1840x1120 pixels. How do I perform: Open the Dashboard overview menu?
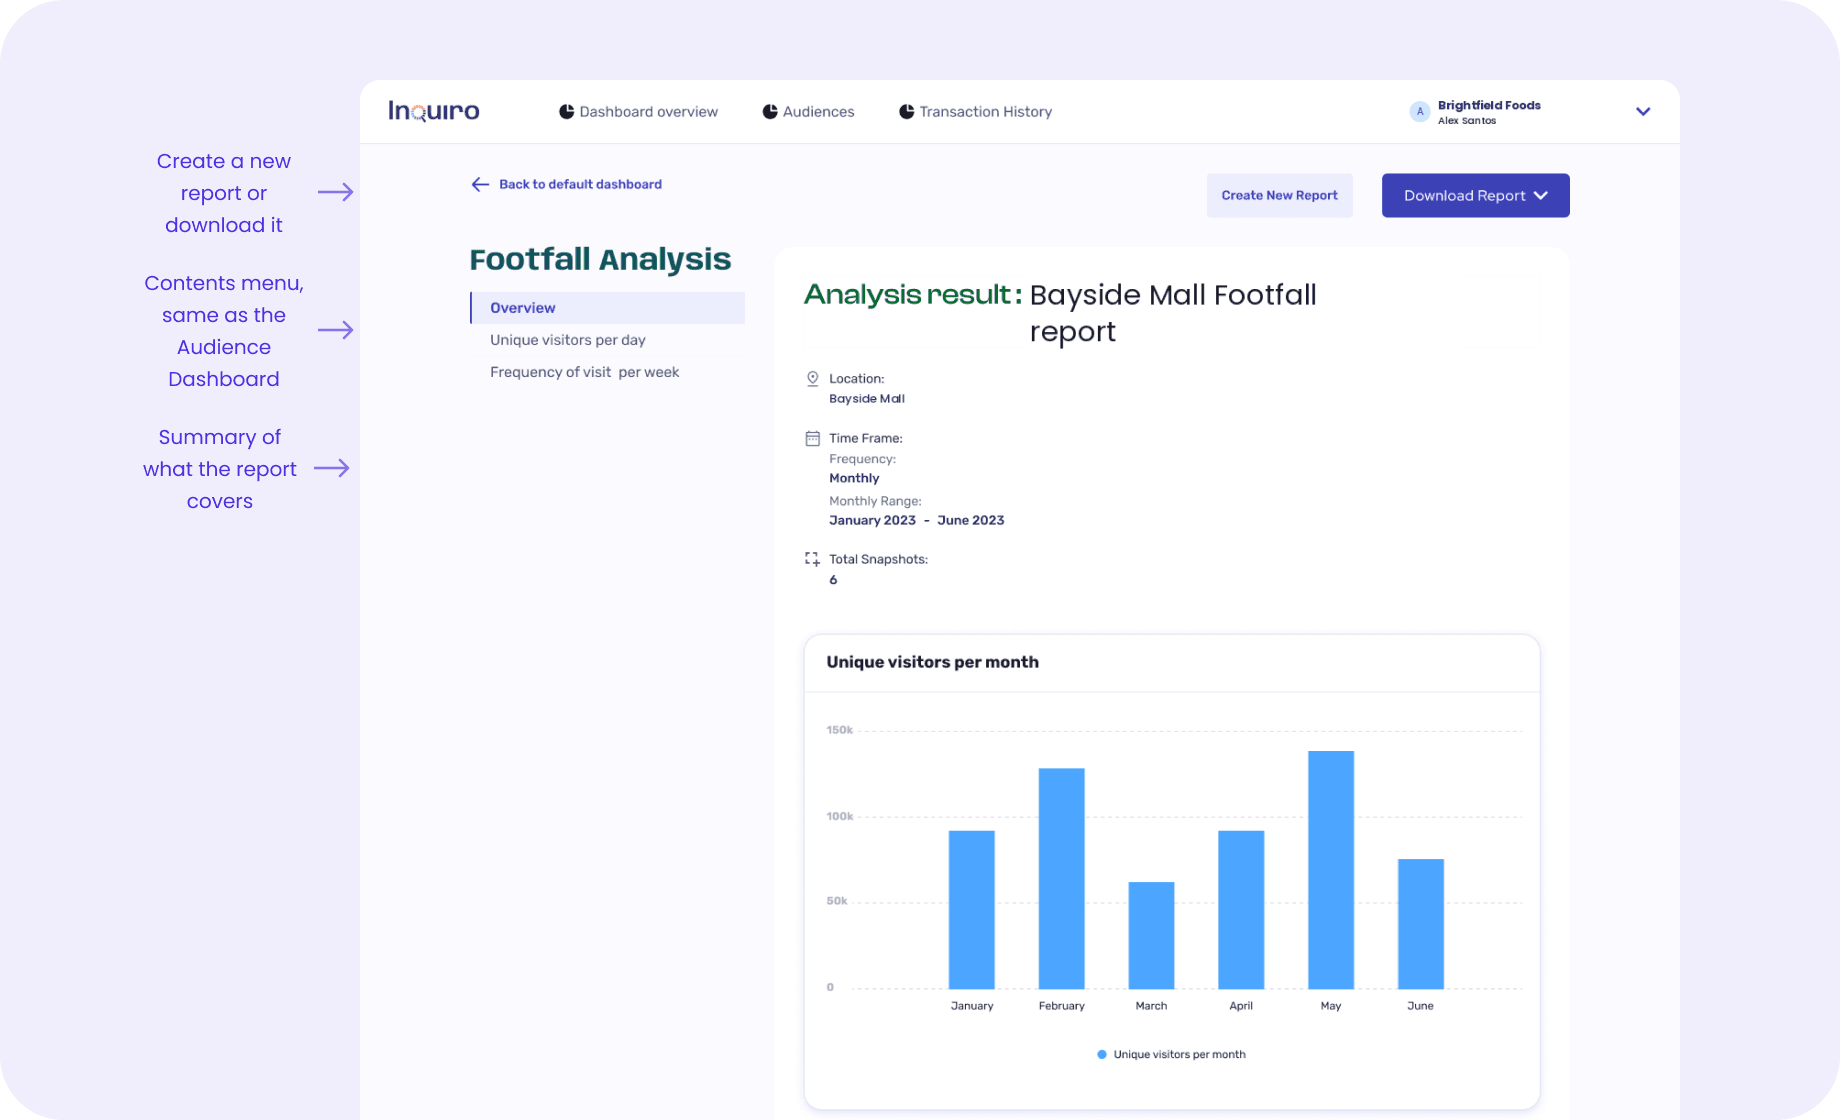(x=638, y=112)
